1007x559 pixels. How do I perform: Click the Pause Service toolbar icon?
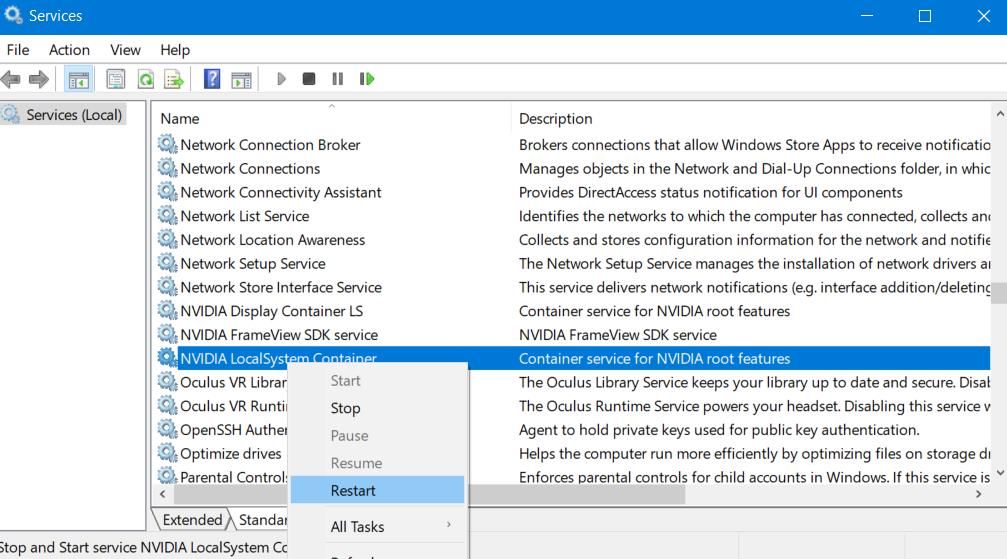click(338, 79)
